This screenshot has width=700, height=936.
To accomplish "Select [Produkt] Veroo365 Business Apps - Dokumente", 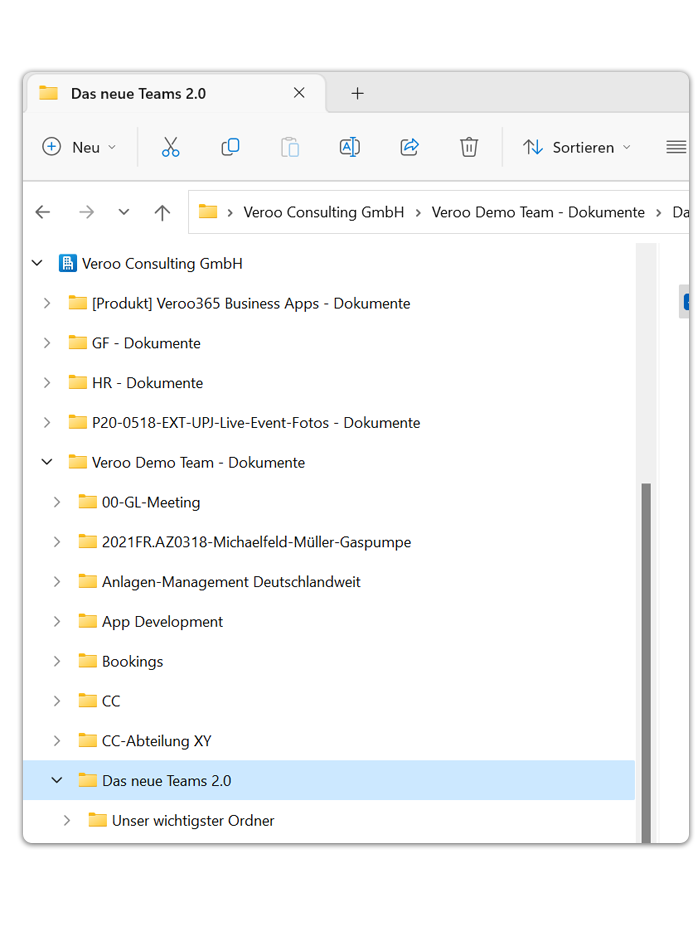I will tap(251, 303).
